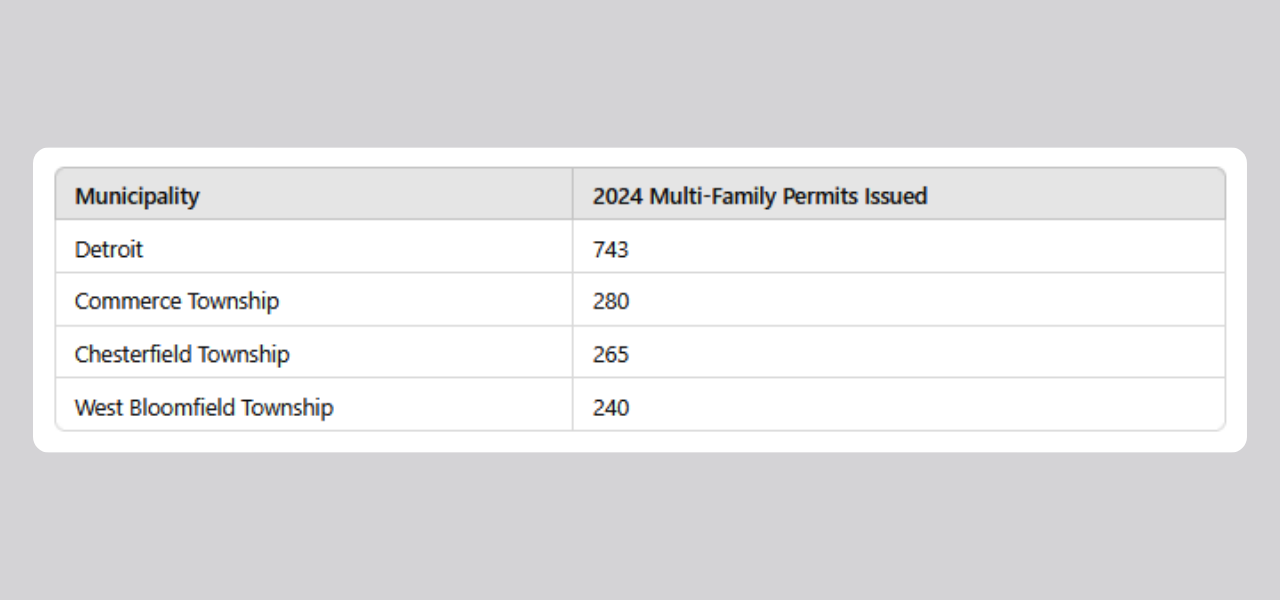
Task: Click the Municipality column header
Action: point(137,196)
